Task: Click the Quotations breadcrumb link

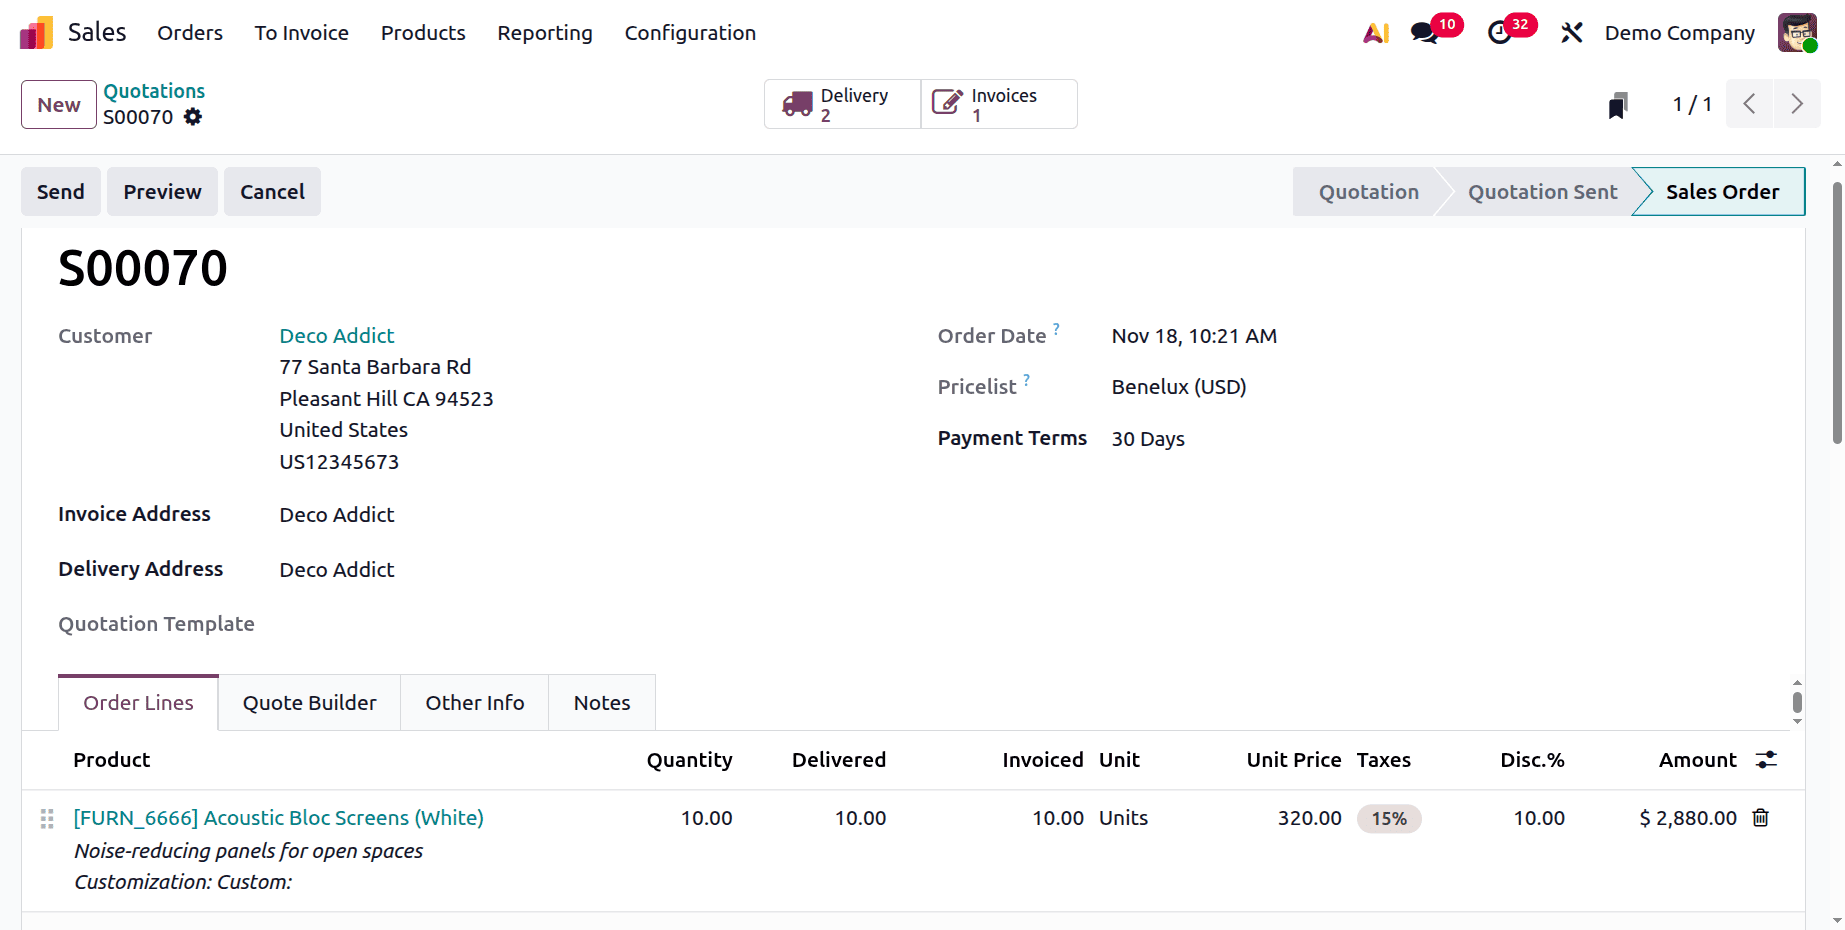Action: (x=154, y=90)
